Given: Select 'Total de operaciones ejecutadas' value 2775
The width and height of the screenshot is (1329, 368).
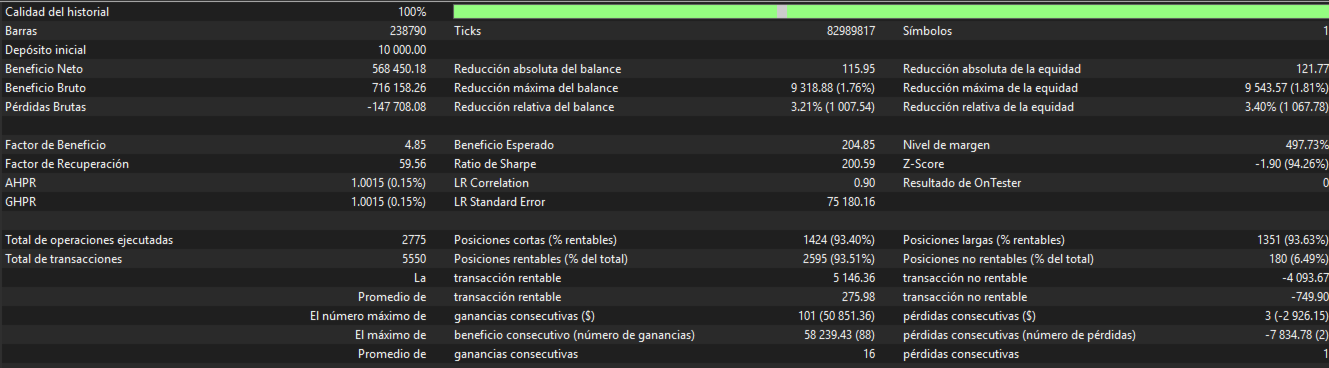Looking at the screenshot, I should (x=414, y=240).
